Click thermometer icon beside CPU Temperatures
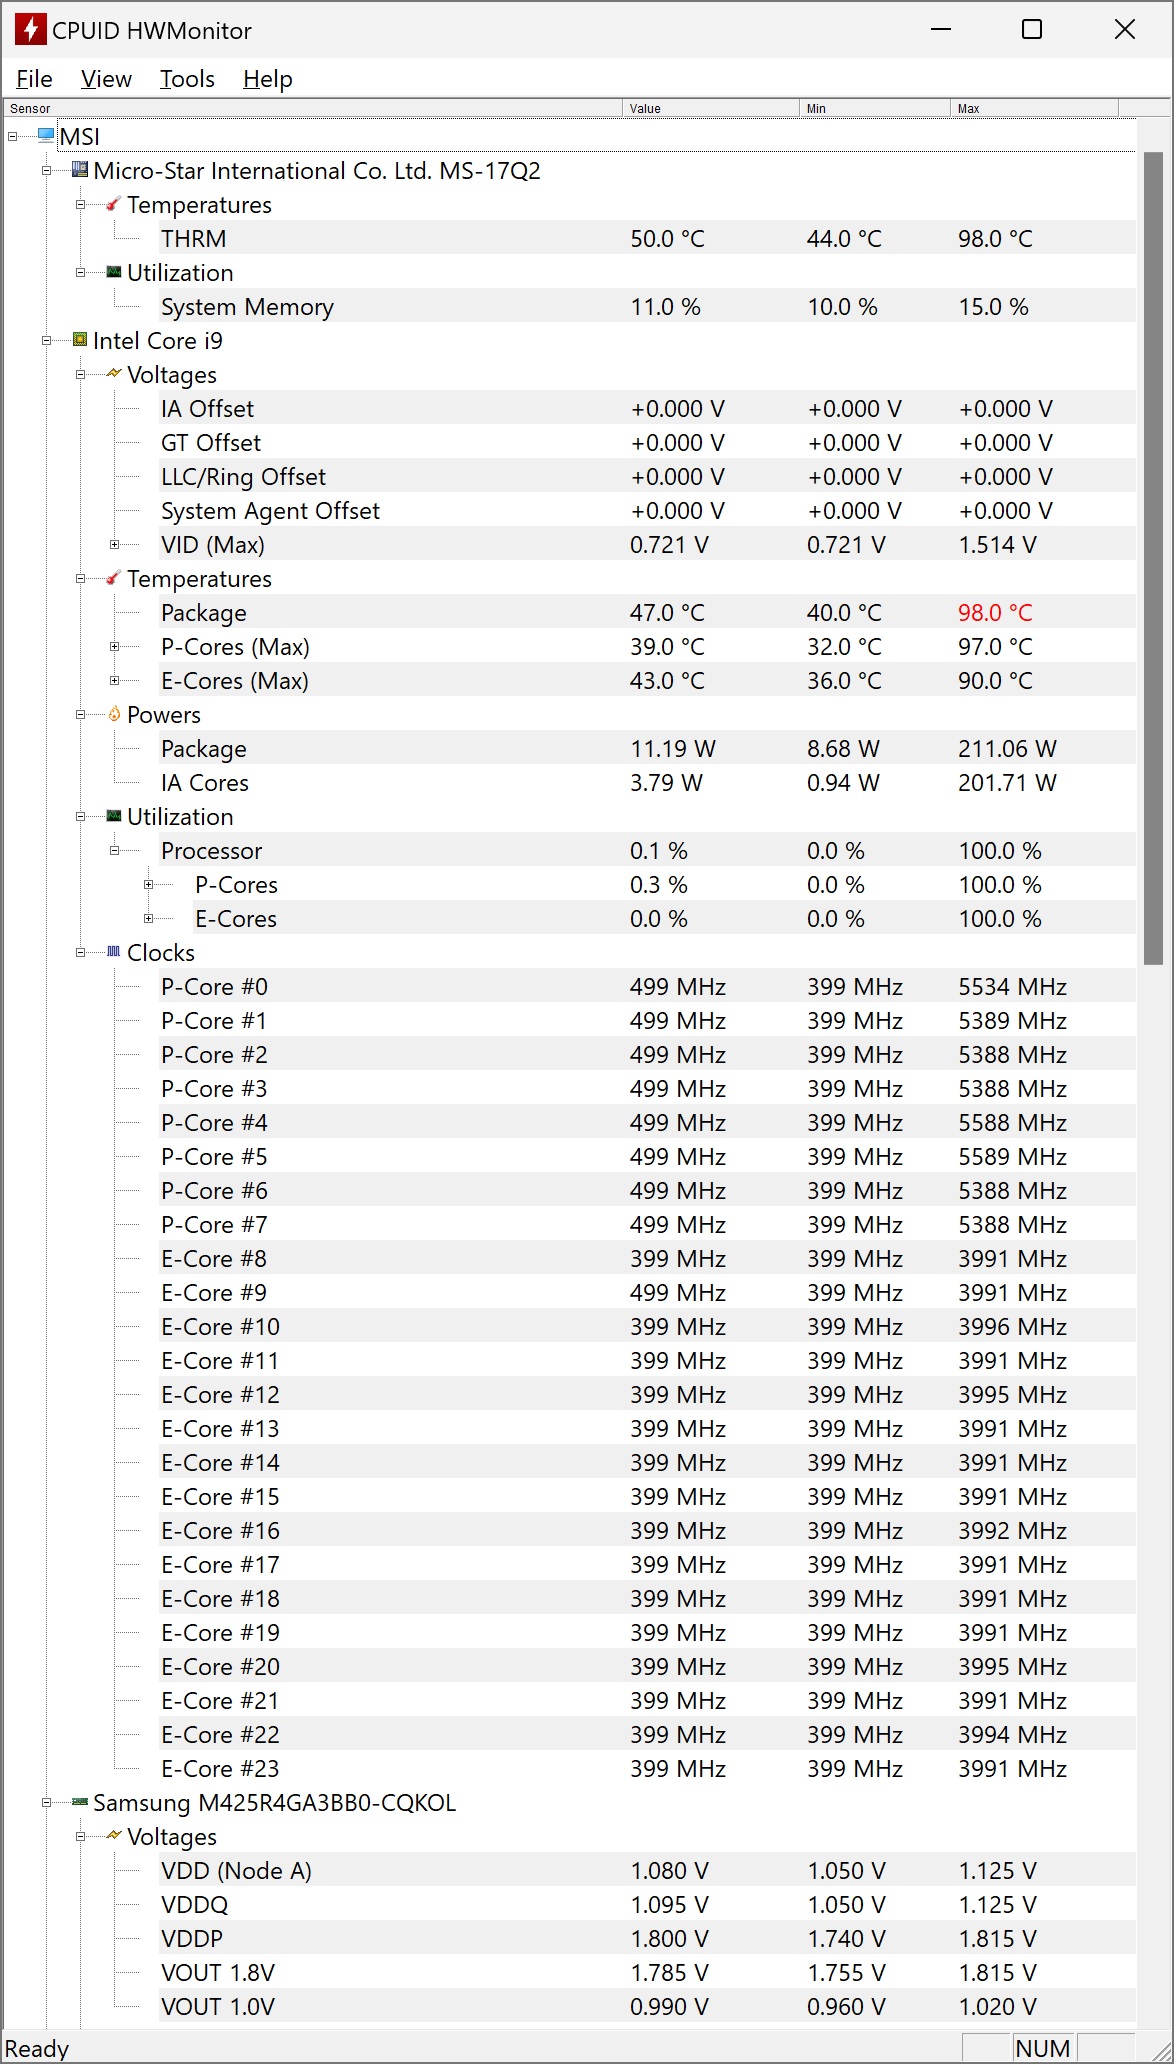1174x2064 pixels. coord(114,578)
